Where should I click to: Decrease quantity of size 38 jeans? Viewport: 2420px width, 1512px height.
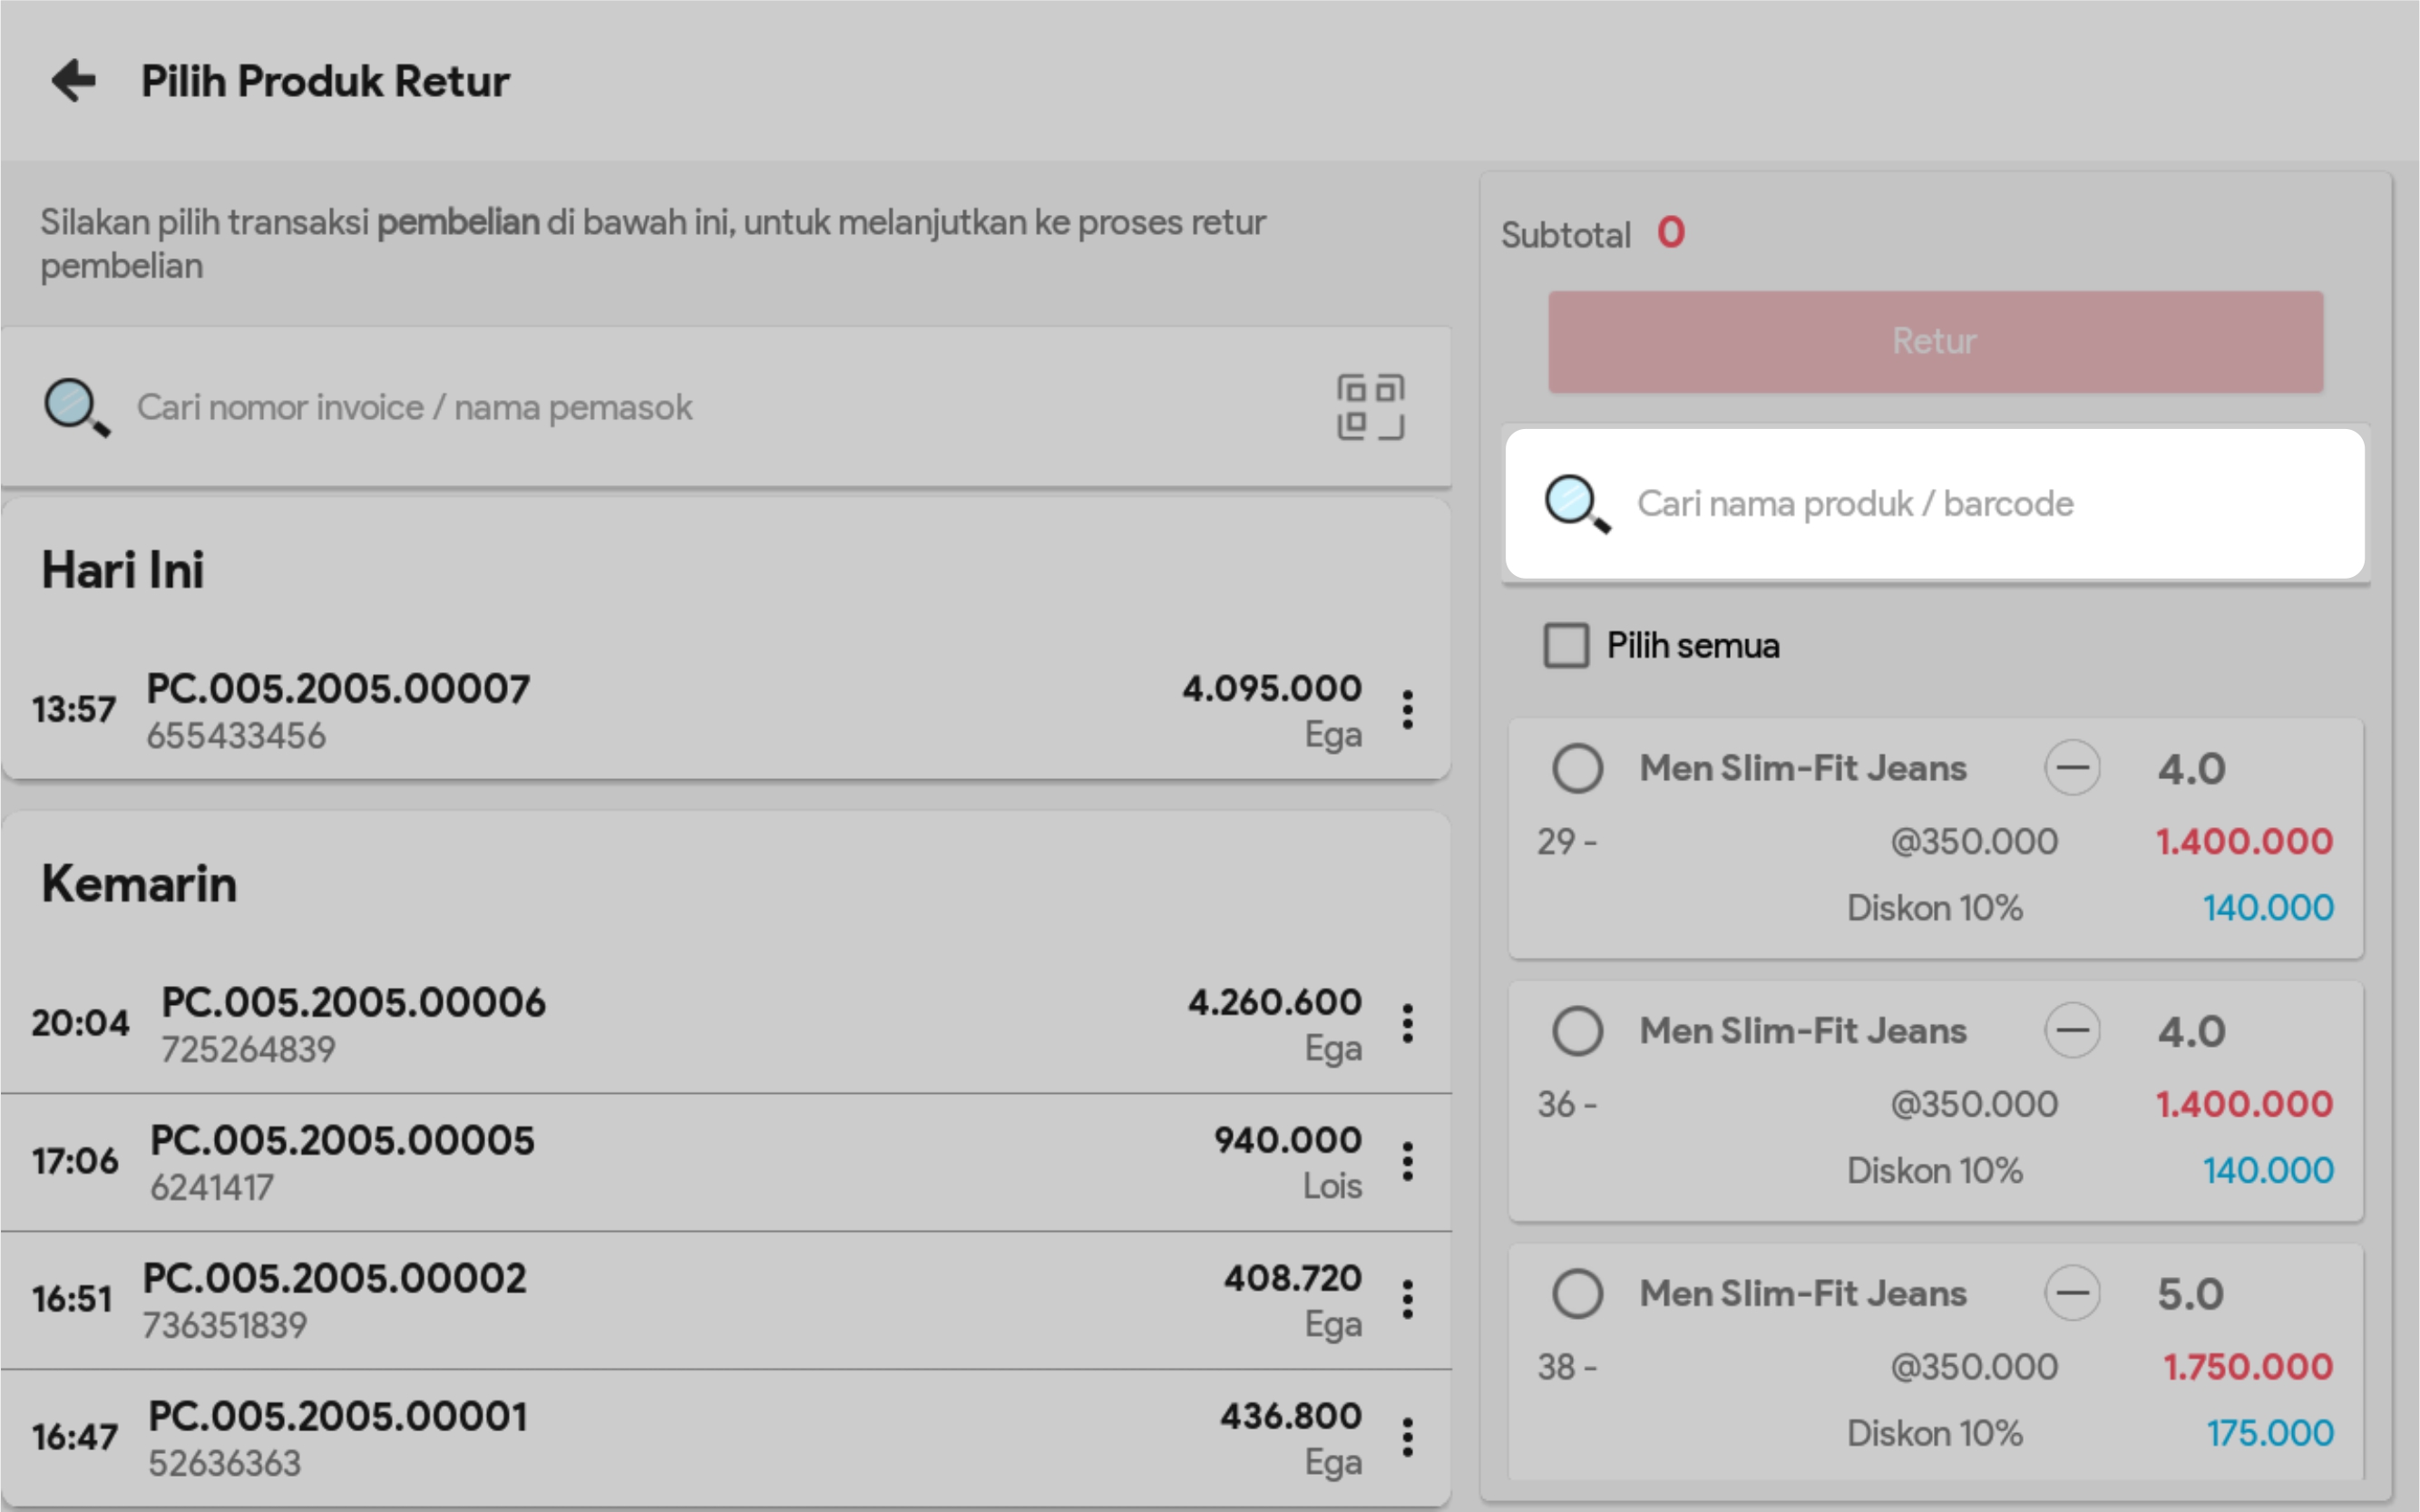2071,1293
